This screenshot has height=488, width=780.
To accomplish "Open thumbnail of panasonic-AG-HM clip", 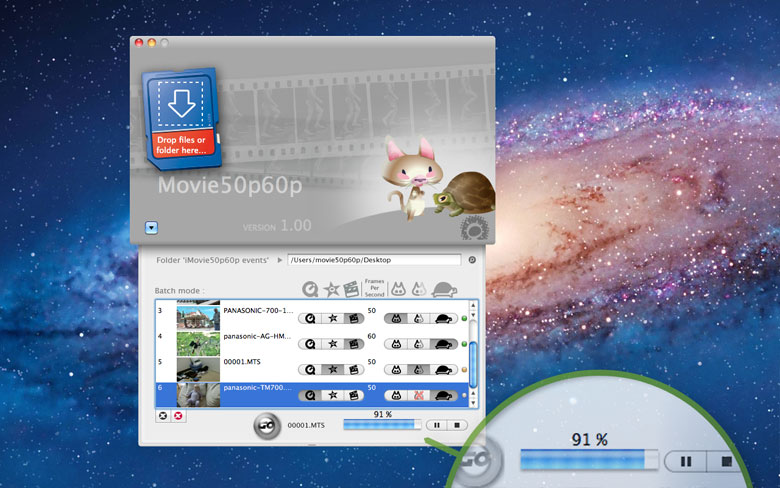I will 198,344.
